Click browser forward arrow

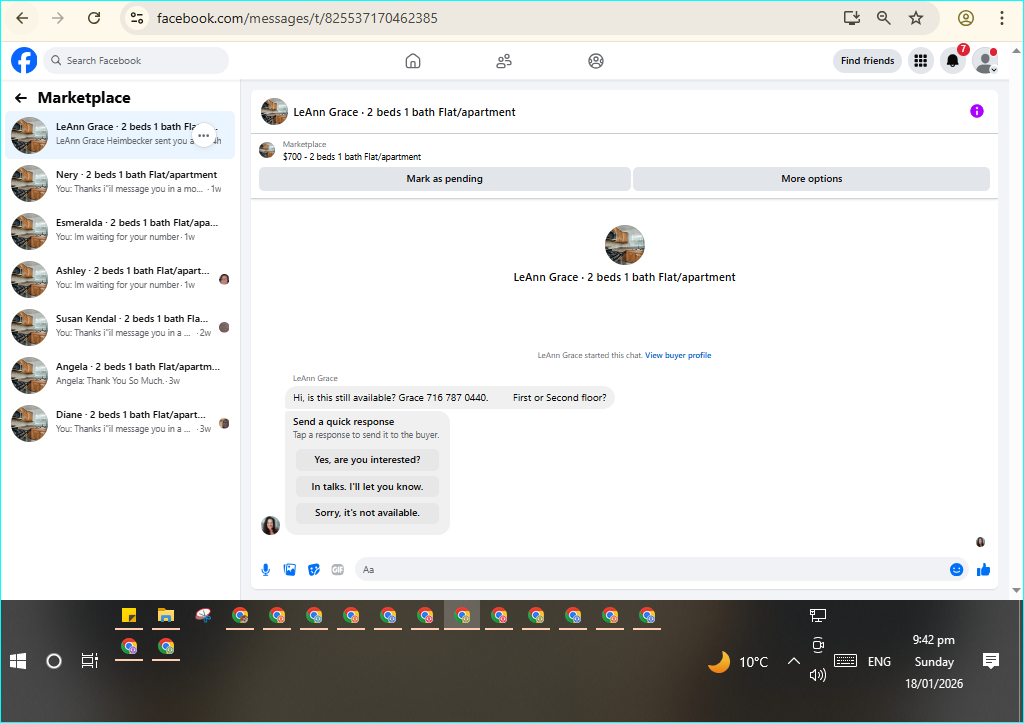coord(58,18)
